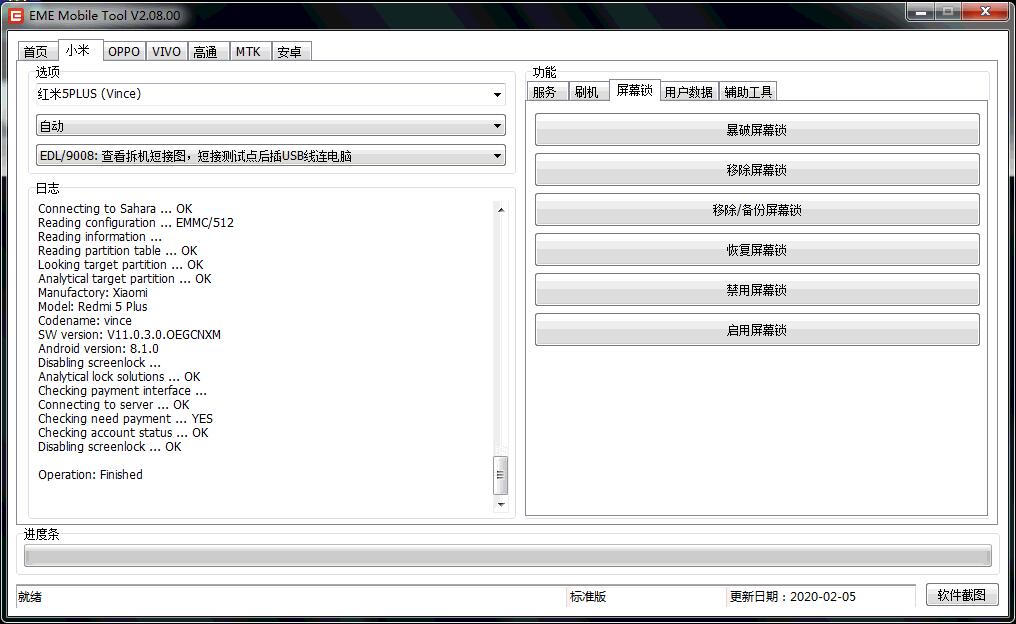Click the log scrollbar thumb
1016x624 pixels.
pyautogui.click(x=500, y=475)
